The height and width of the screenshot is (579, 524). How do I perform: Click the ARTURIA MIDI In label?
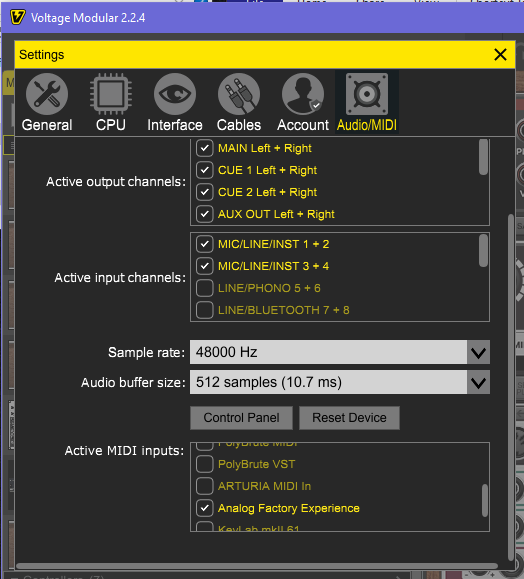(264, 486)
